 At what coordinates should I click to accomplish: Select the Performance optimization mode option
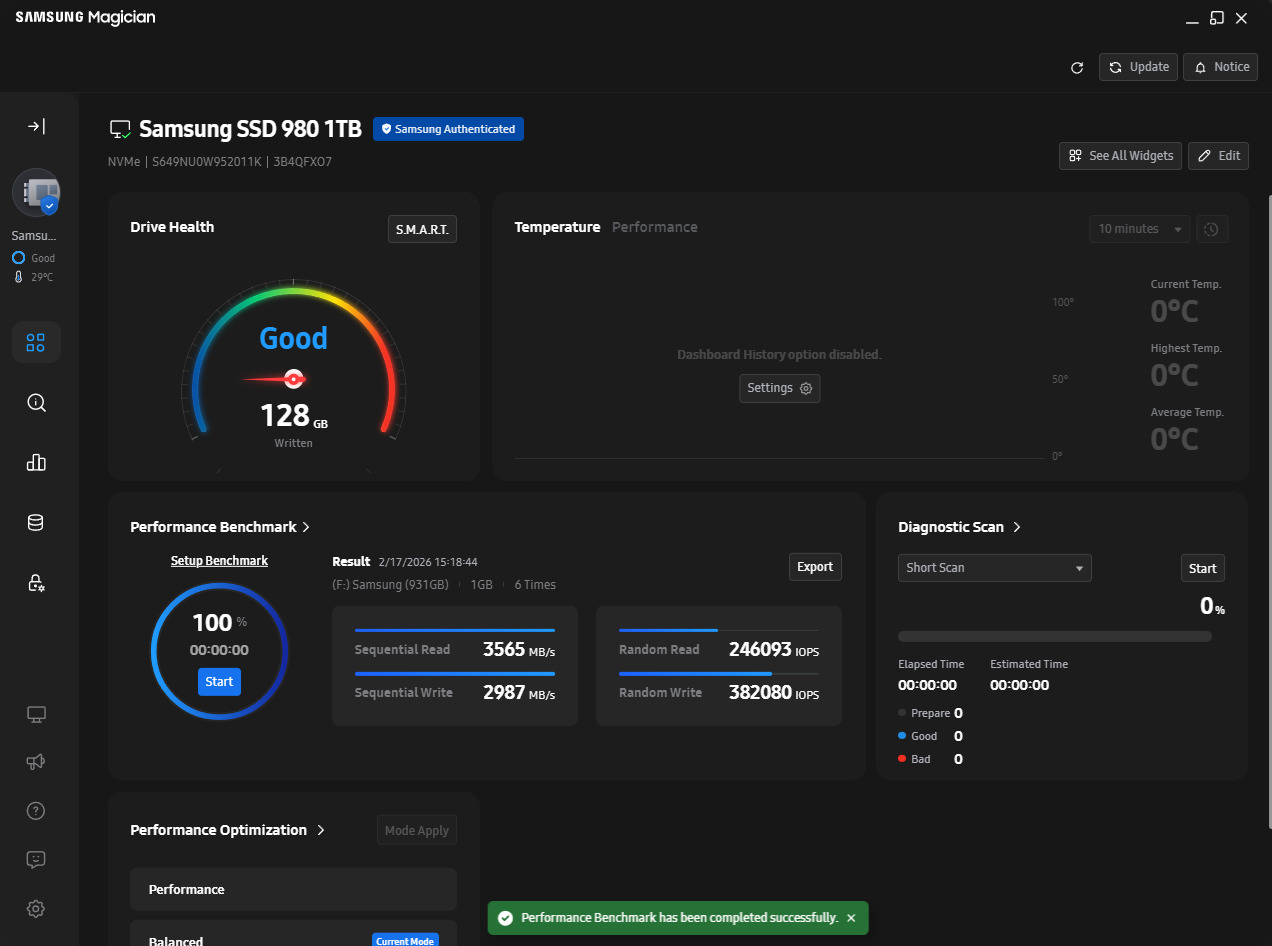293,889
